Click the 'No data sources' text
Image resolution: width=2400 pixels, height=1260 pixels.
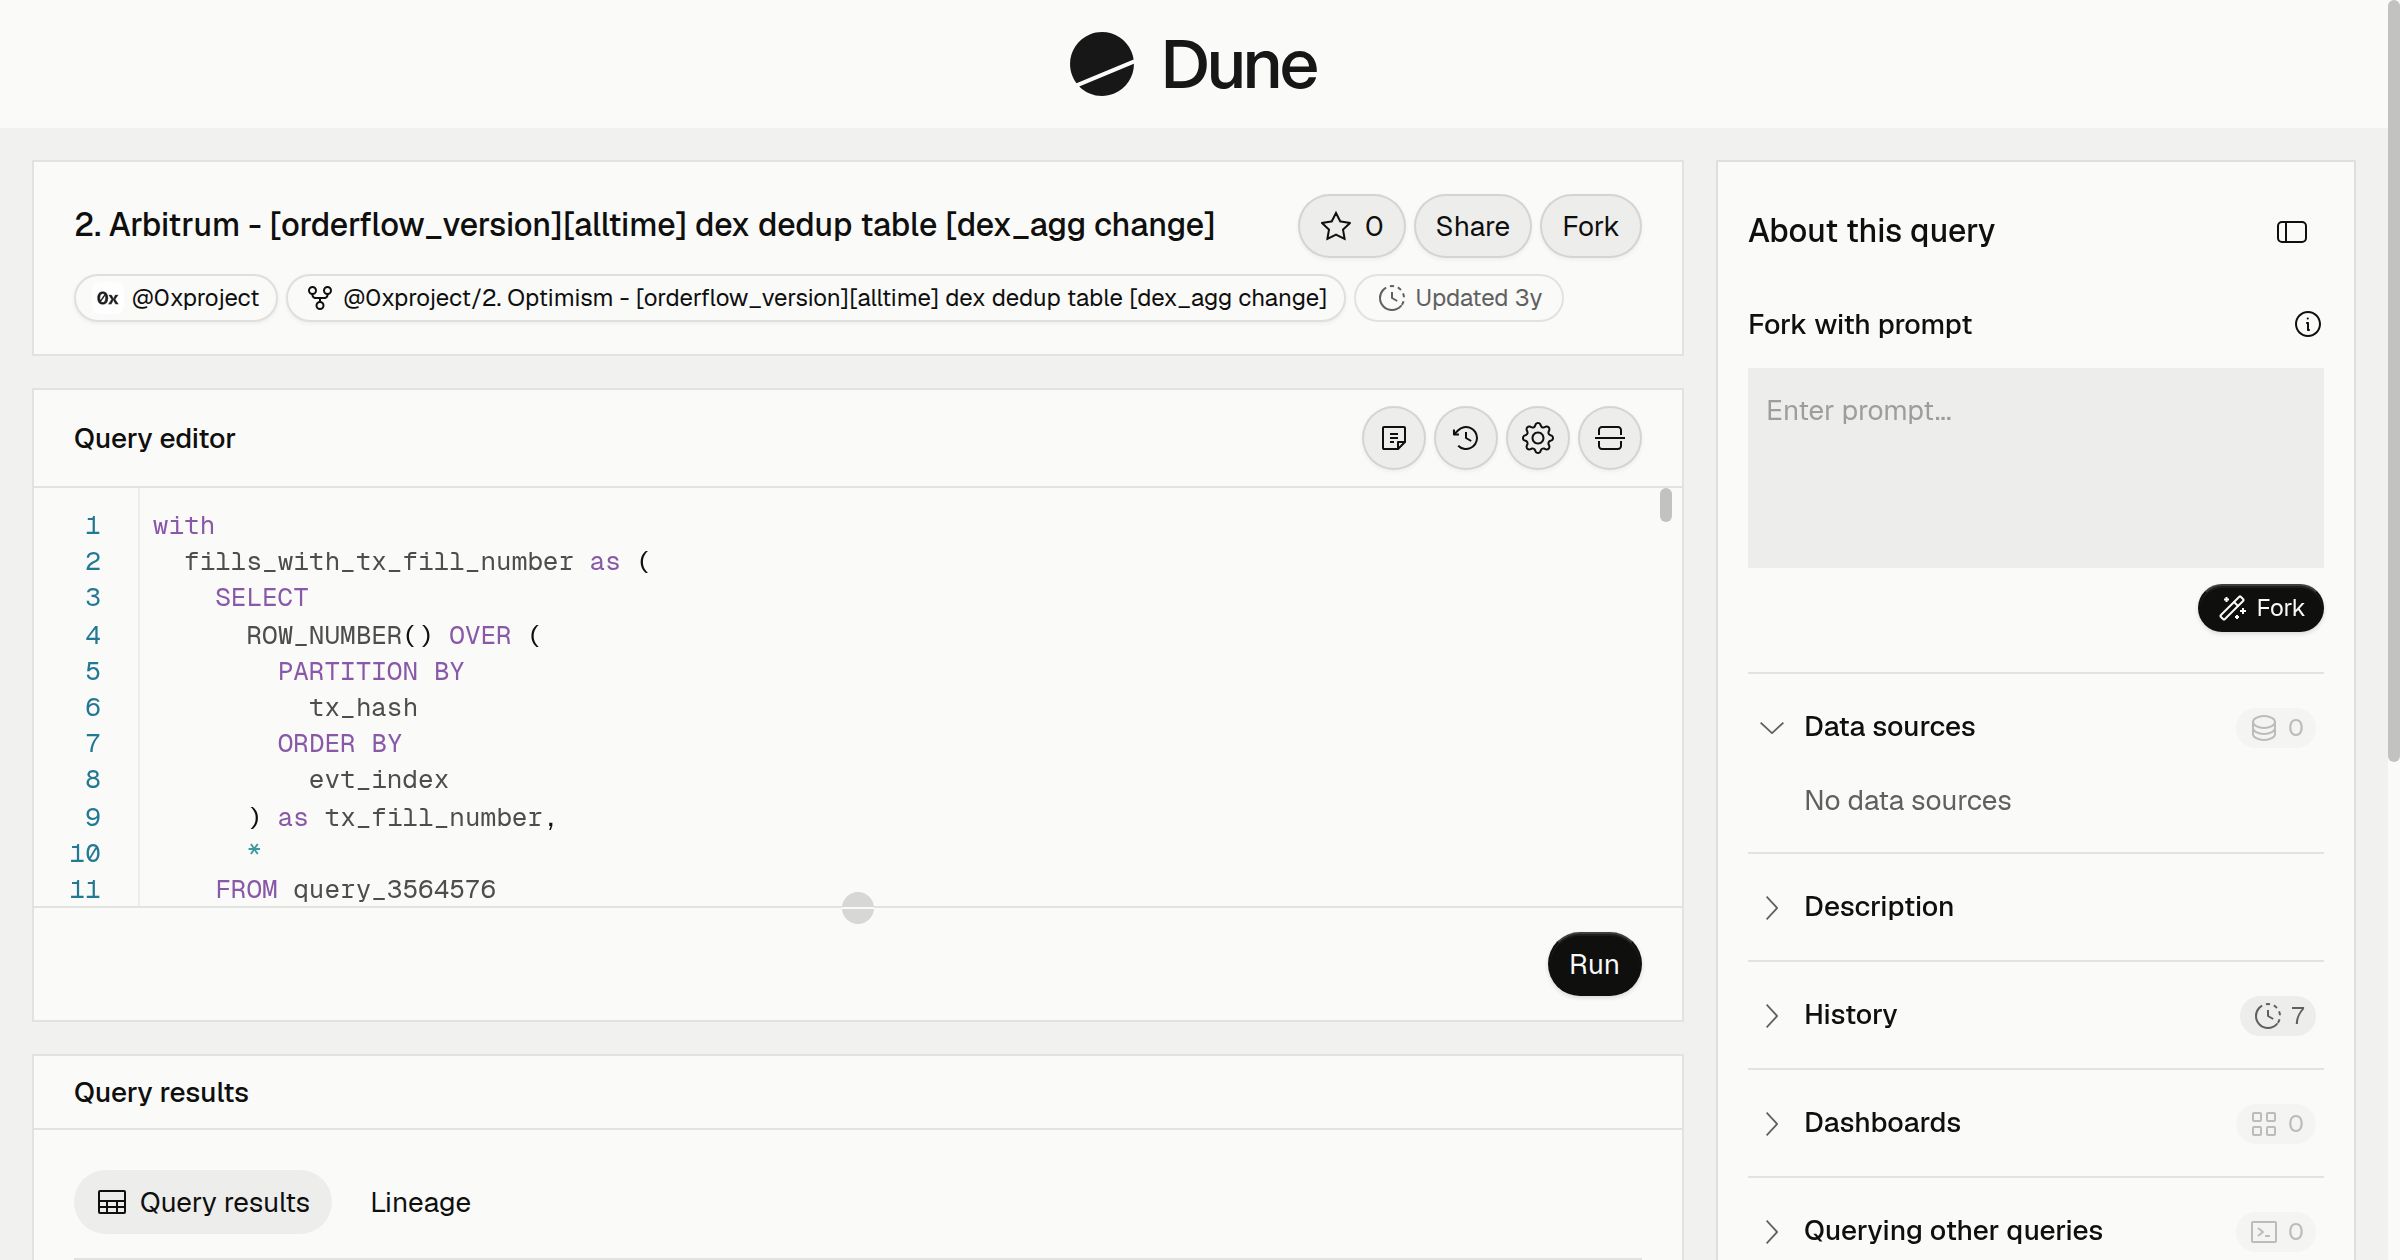coord(1907,801)
